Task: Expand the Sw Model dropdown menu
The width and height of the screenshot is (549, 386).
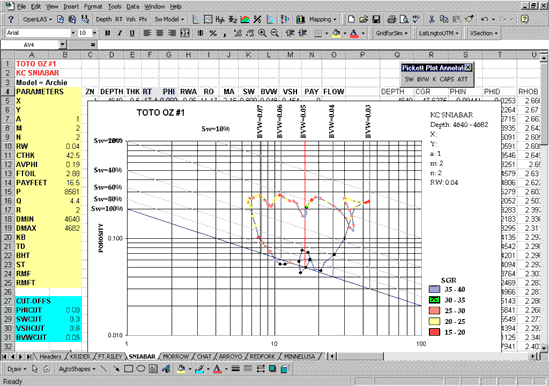Action: coord(169,19)
